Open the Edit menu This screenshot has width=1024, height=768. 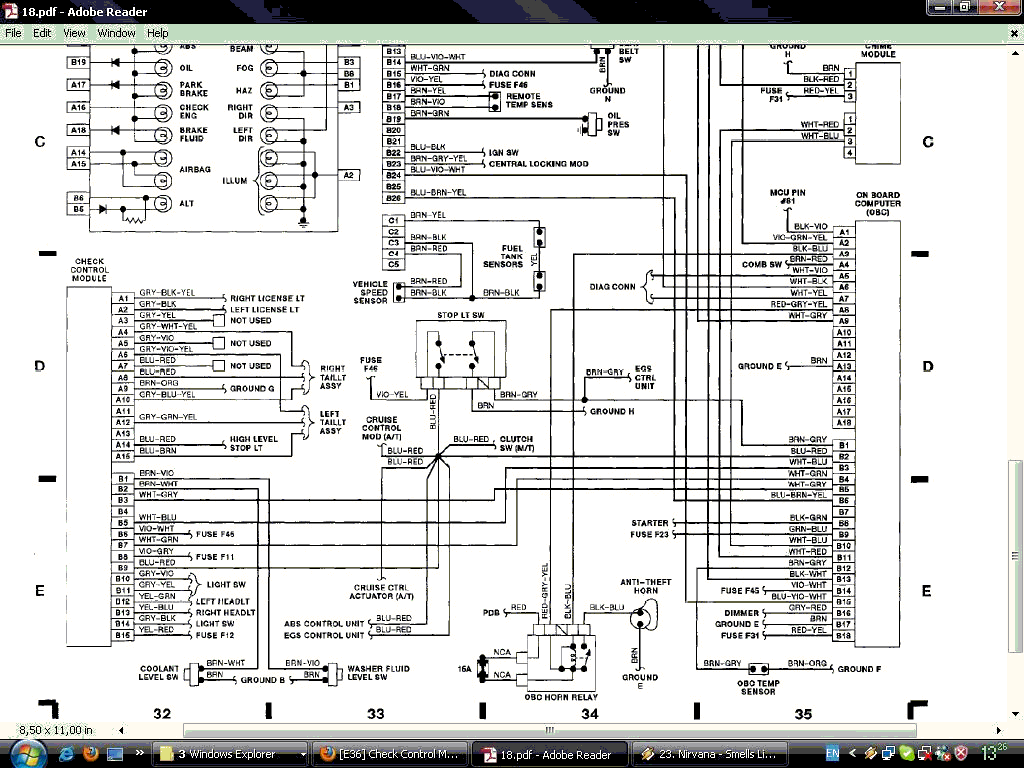pos(42,33)
